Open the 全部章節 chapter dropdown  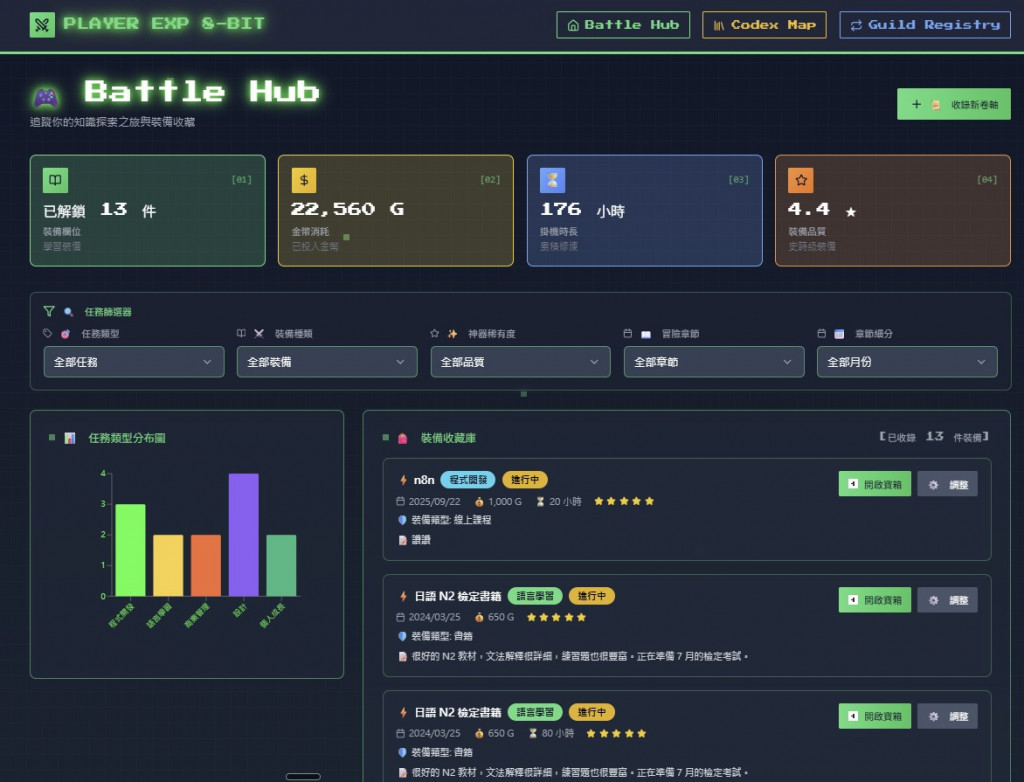(714, 362)
